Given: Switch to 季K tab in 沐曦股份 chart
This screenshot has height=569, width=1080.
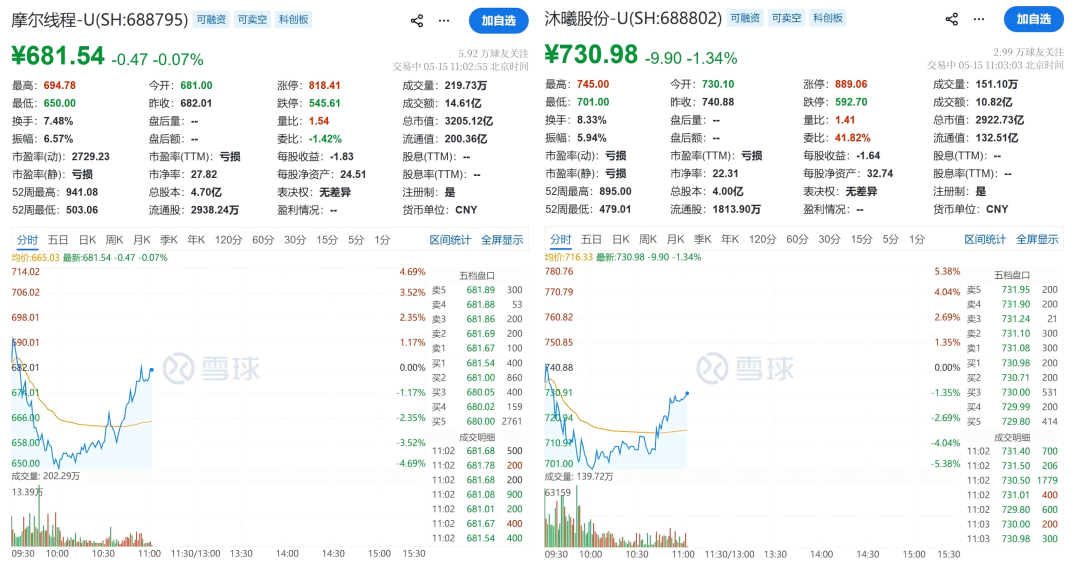Looking at the screenshot, I should [703, 239].
